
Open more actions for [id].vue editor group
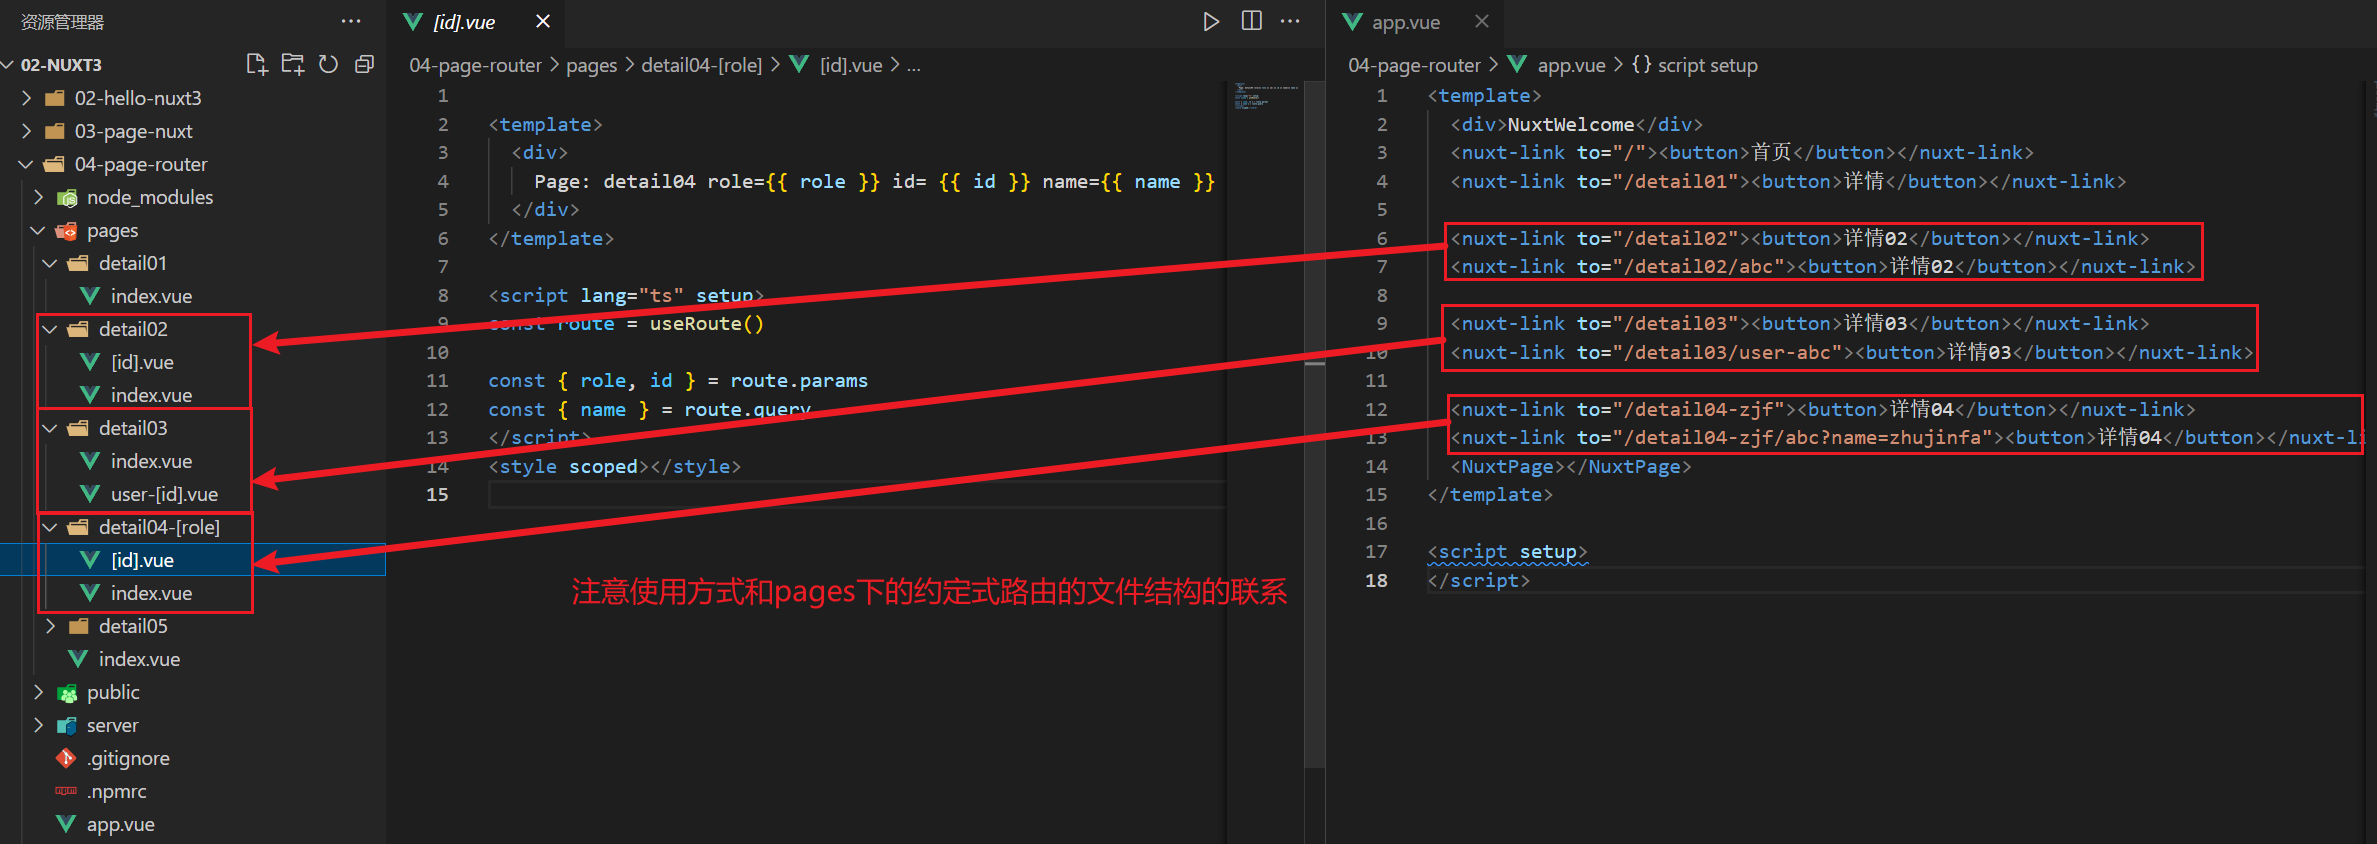1291,21
